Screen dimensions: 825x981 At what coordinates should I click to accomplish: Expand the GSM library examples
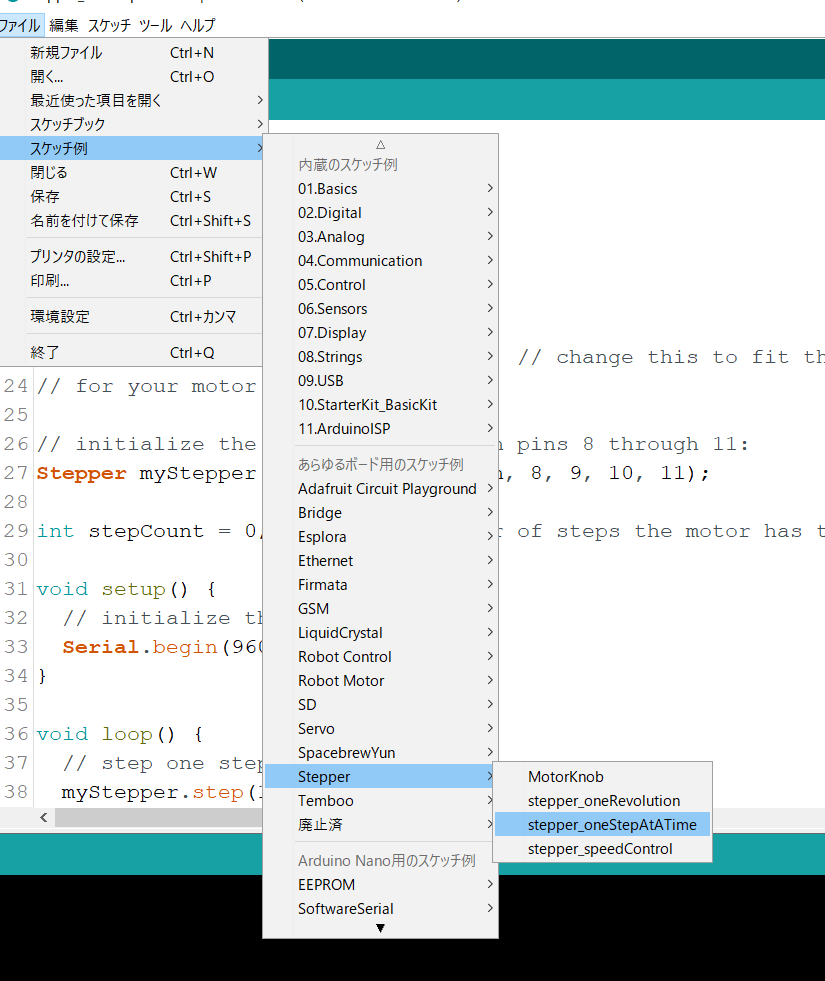(x=380, y=608)
